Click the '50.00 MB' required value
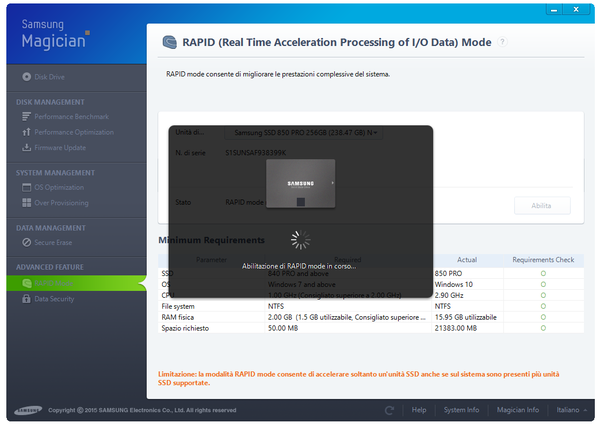Screen dimensions: 600x426 (x=283, y=328)
